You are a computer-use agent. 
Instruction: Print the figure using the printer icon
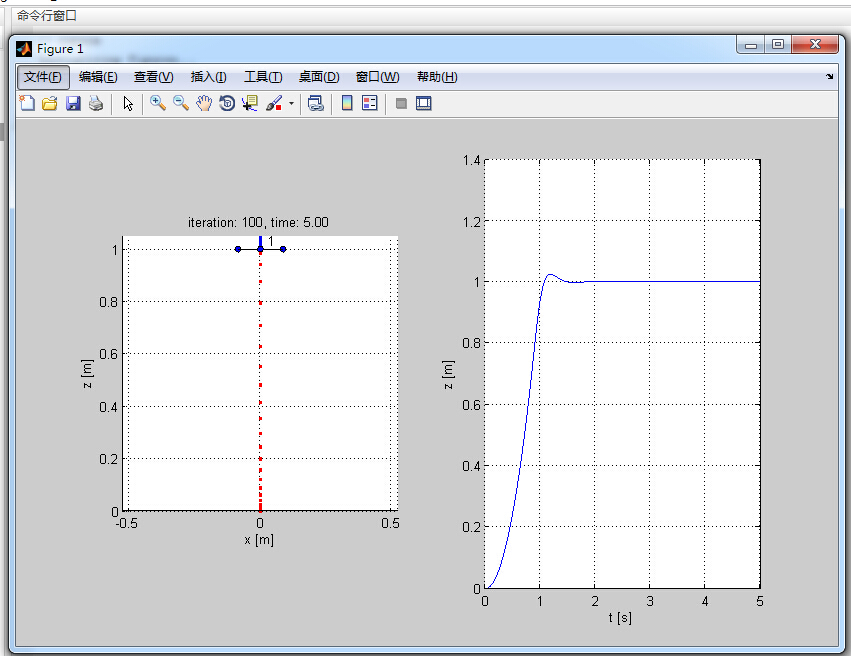tap(96, 103)
